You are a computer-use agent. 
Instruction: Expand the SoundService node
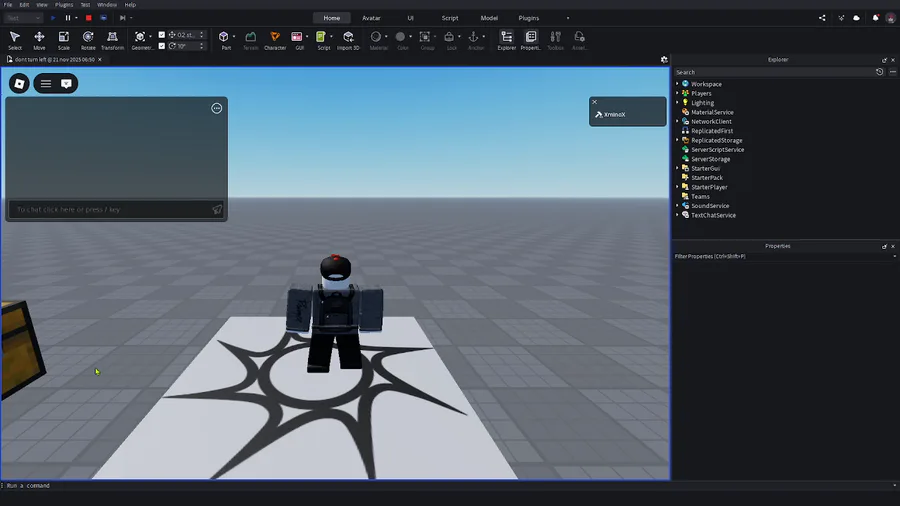[x=677, y=205]
